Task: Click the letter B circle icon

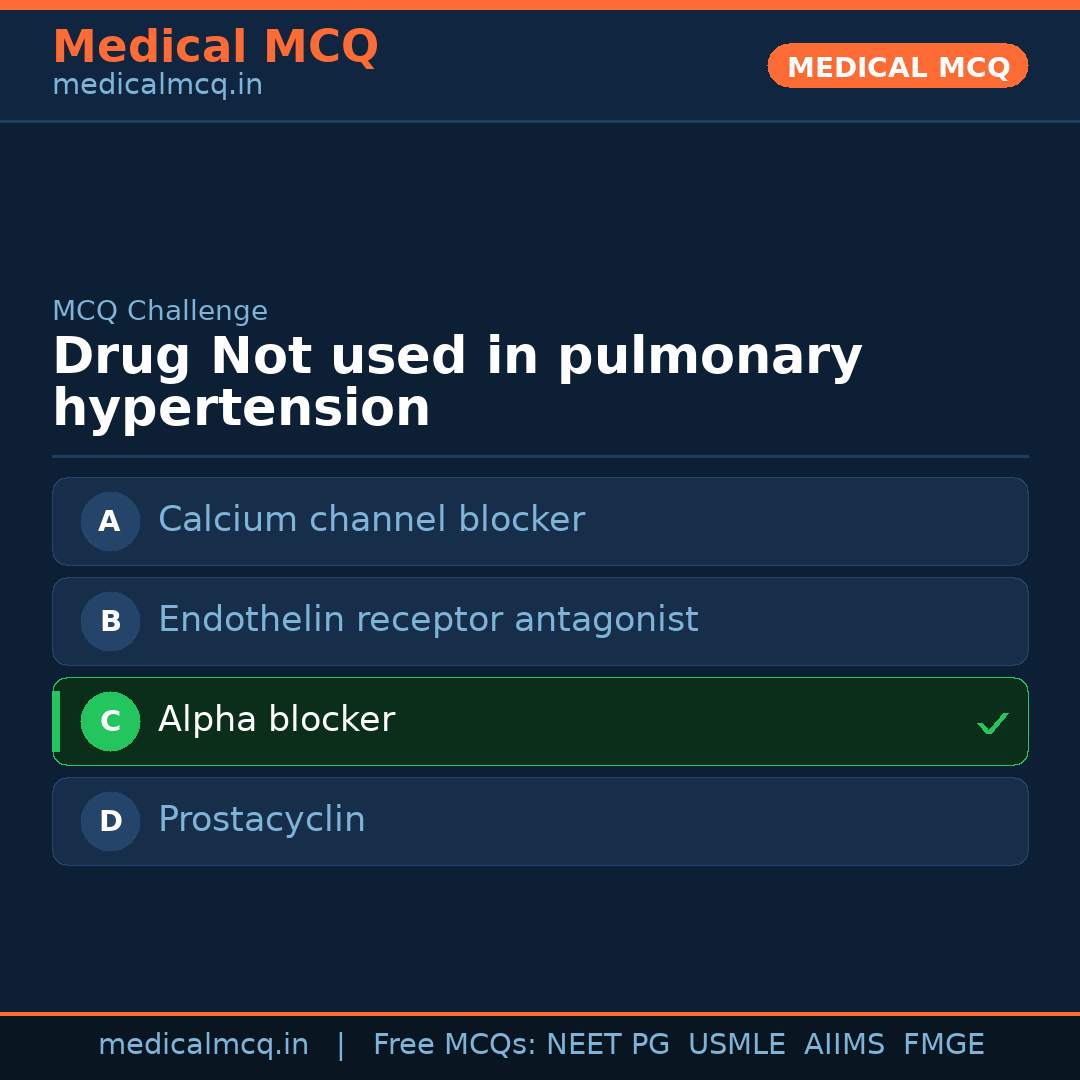Action: (x=110, y=621)
